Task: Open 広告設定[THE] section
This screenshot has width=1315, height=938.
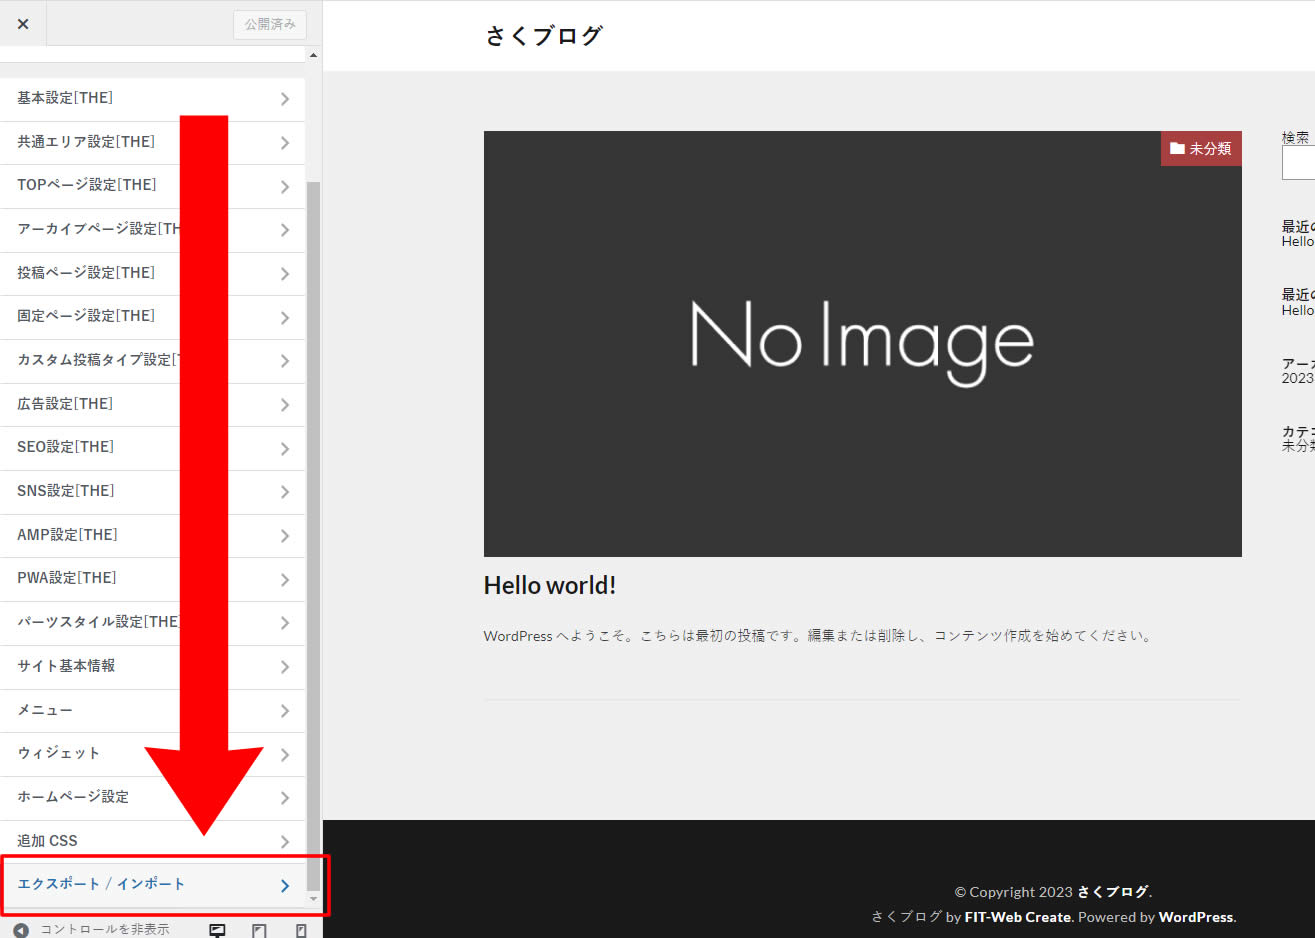Action: [x=152, y=404]
